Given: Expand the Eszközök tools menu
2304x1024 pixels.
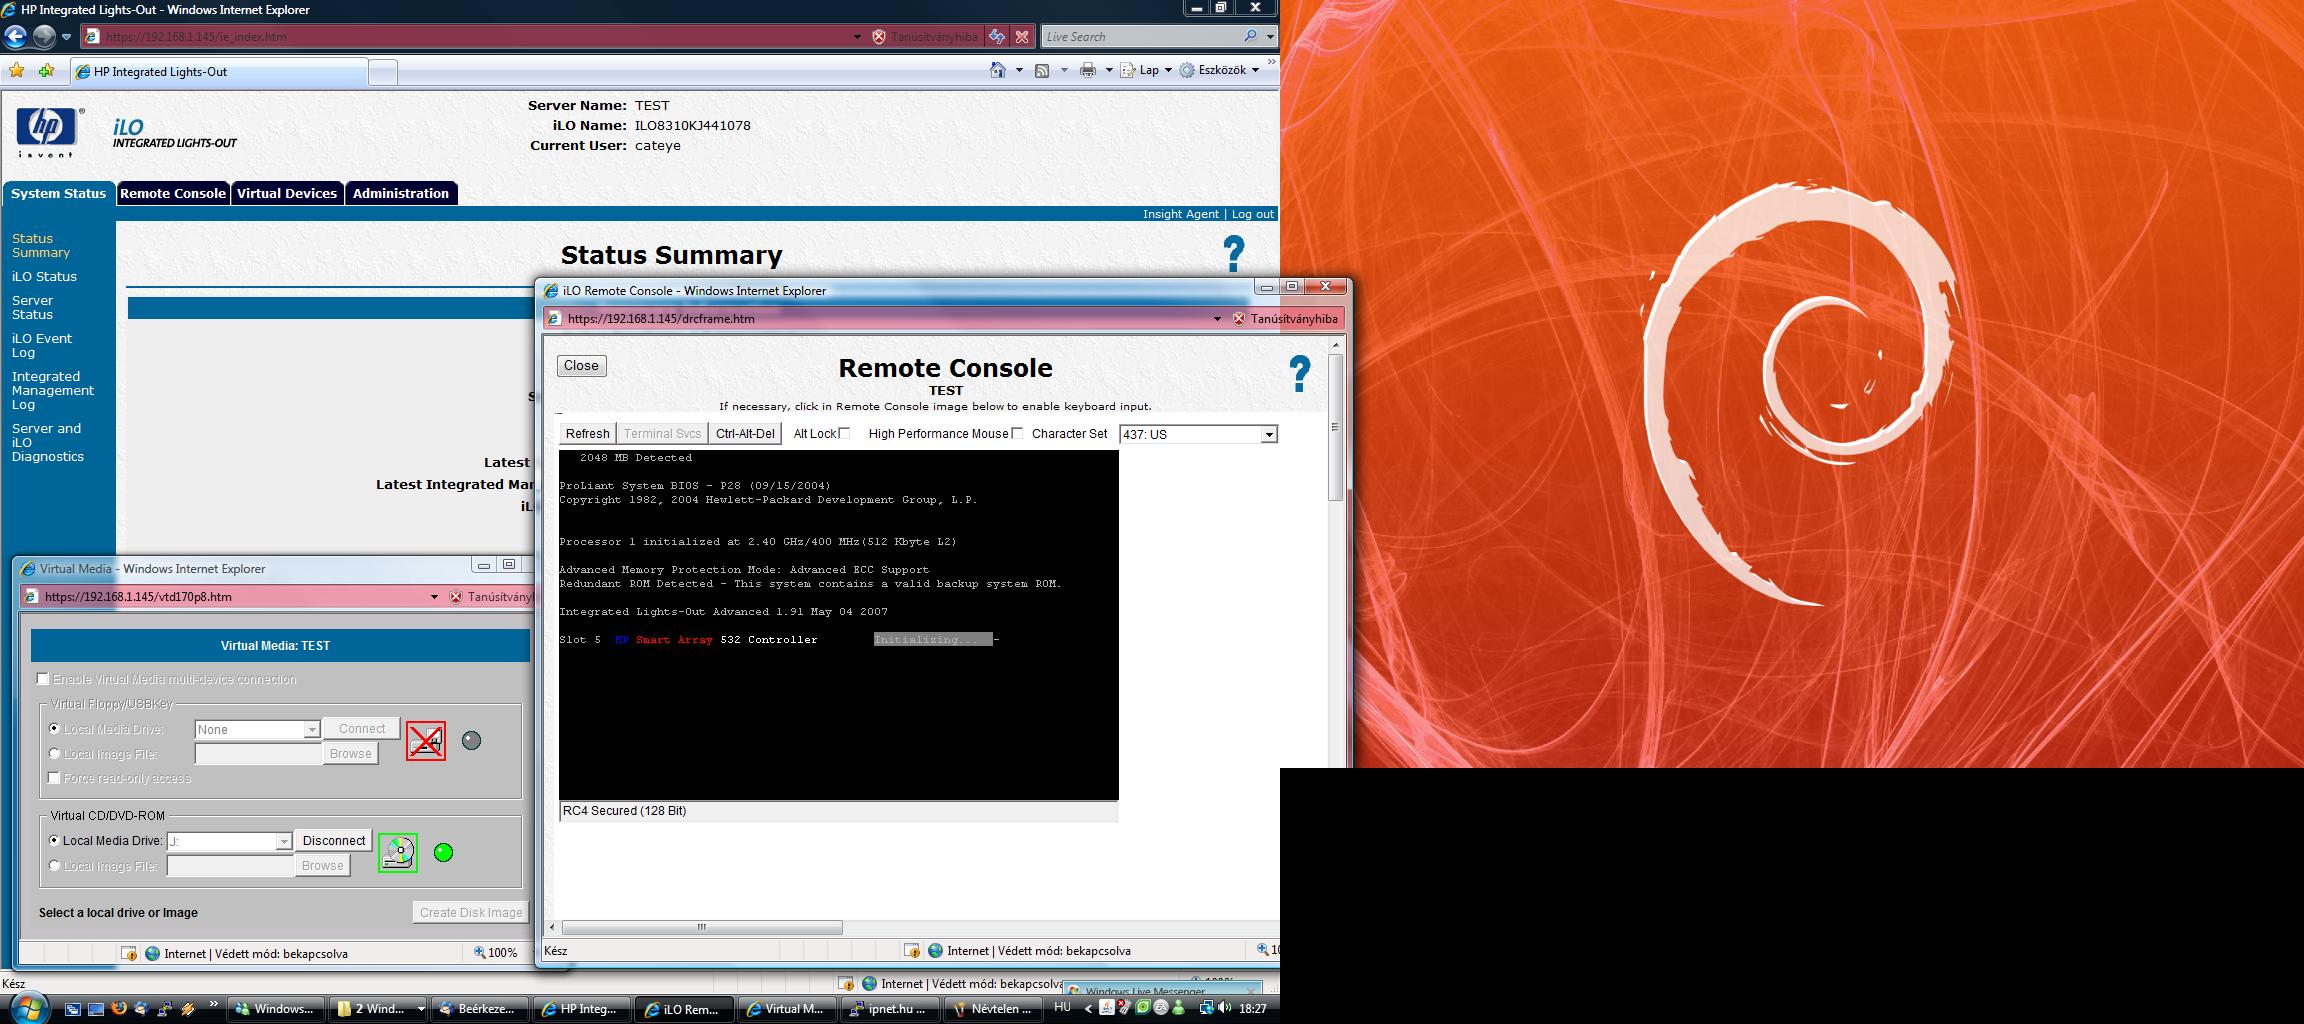Looking at the screenshot, I should coord(1220,70).
